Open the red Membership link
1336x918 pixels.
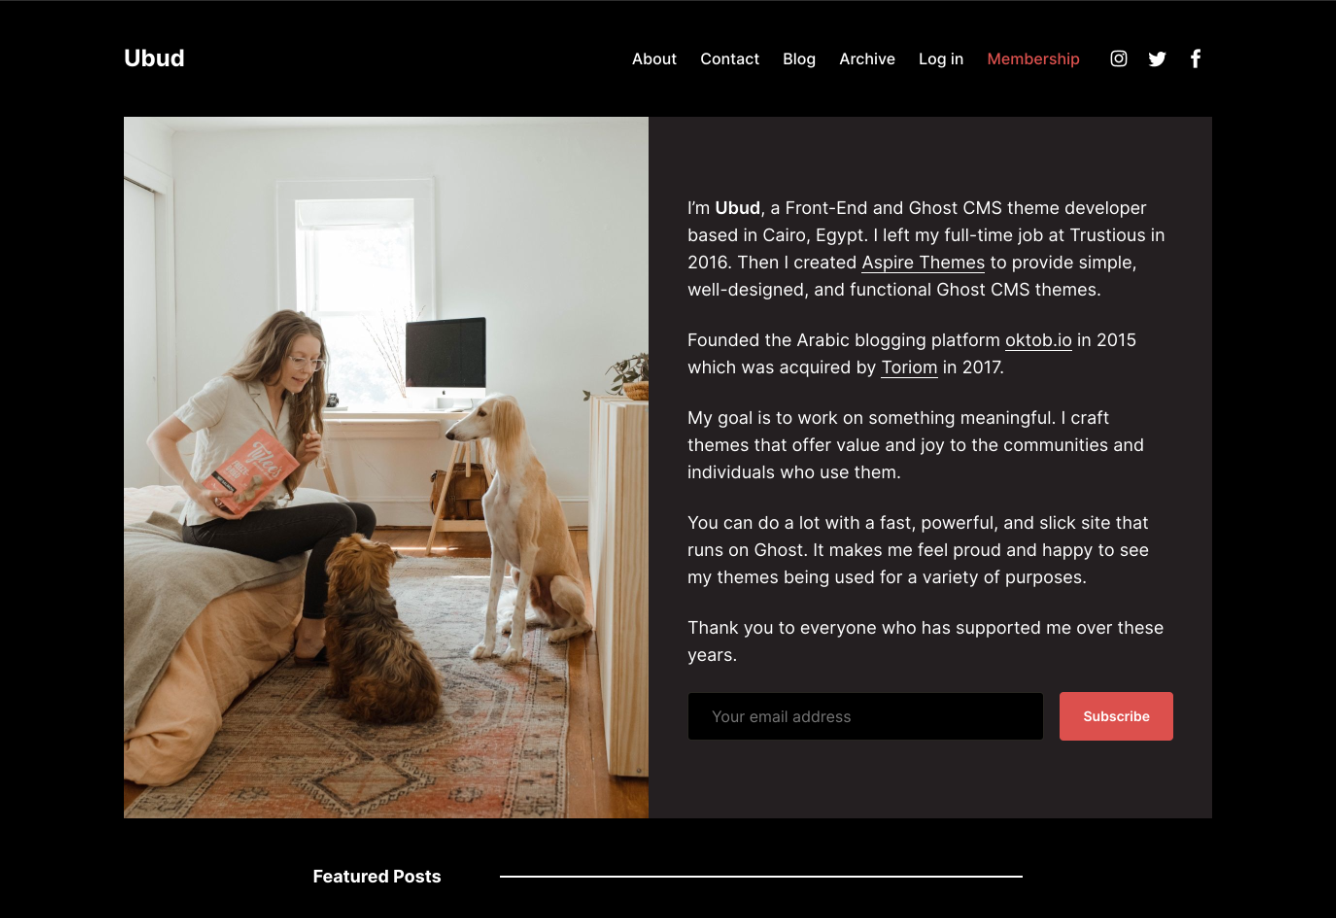[x=1033, y=59]
